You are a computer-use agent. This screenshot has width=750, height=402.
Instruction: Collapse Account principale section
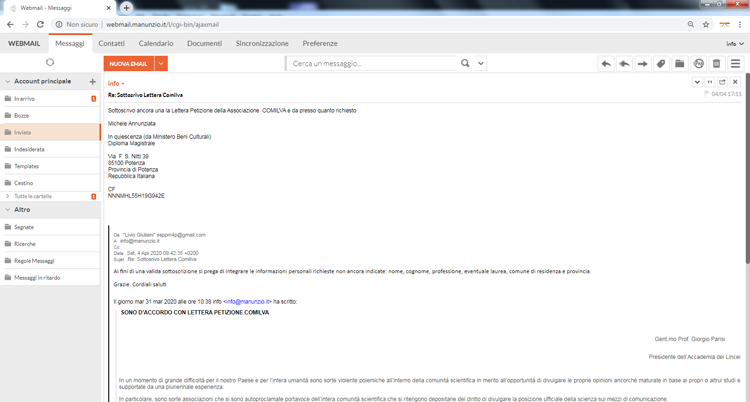tap(7, 82)
